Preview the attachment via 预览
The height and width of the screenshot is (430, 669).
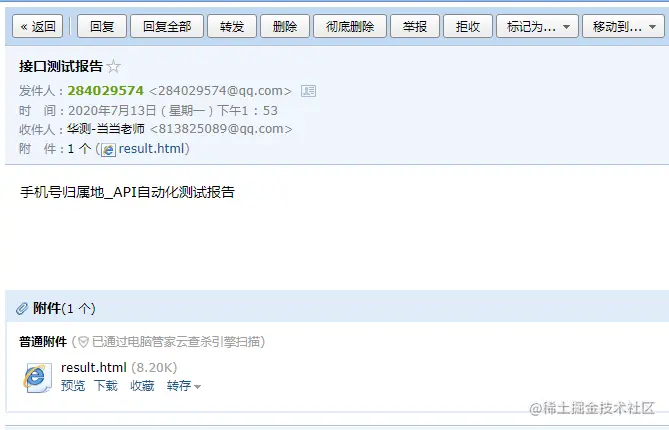click(73, 386)
